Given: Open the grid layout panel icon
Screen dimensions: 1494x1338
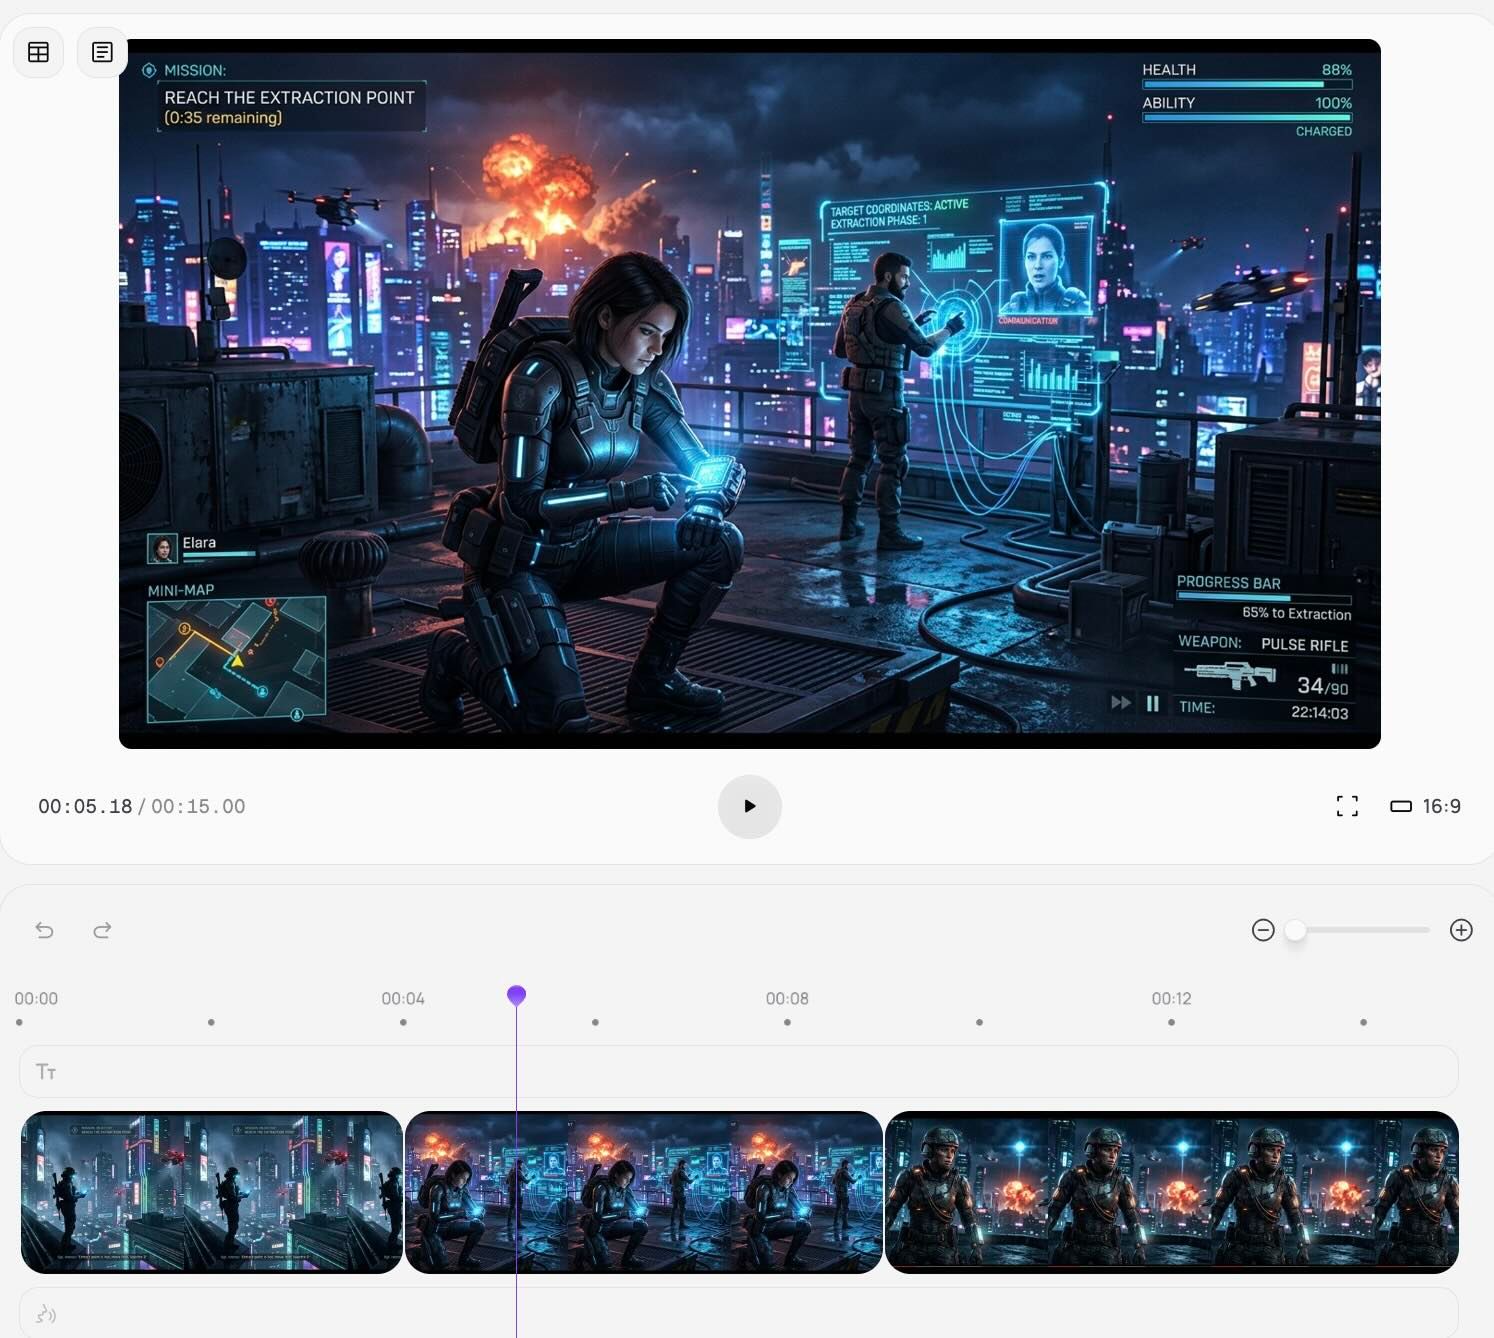Looking at the screenshot, I should point(39,52).
